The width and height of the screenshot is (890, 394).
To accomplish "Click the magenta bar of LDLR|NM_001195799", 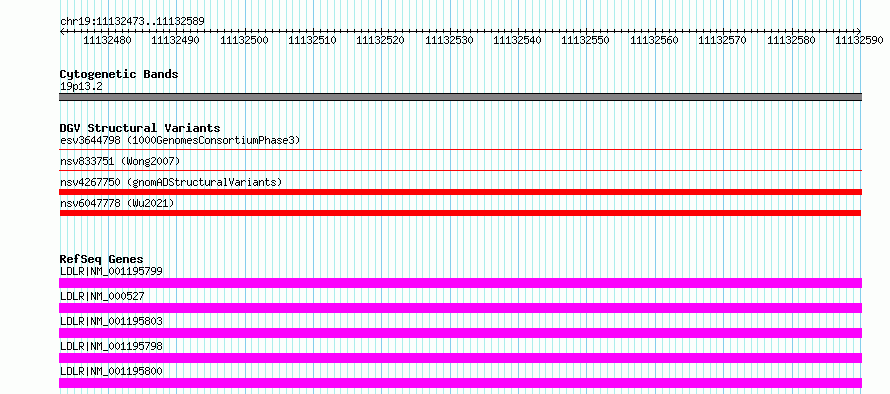I will (460, 283).
